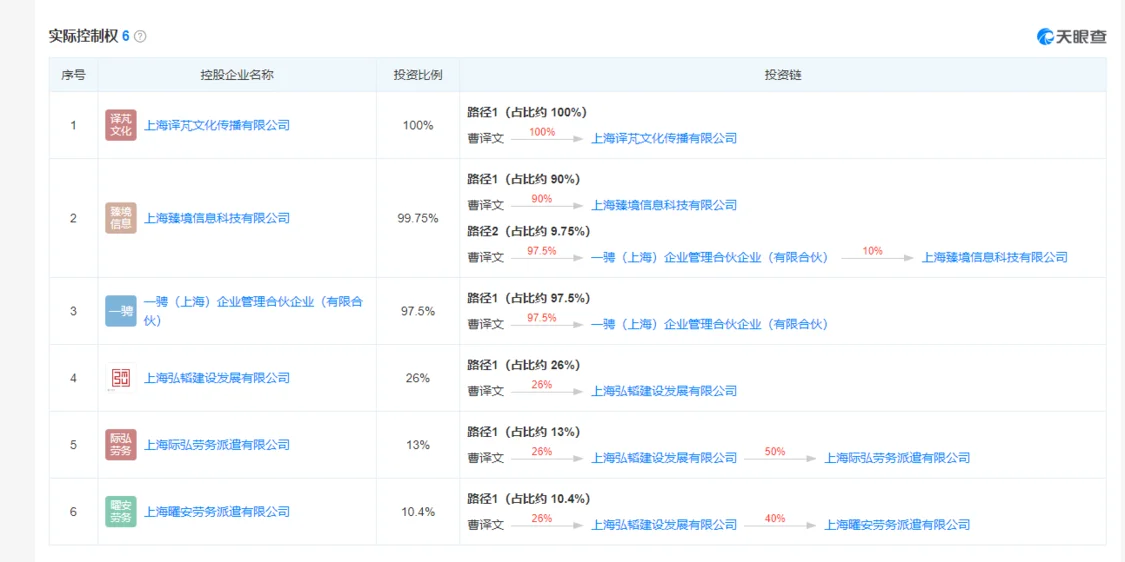Image resolution: width=1125 pixels, height=562 pixels.
Task: Click the 一骋 blue logo in row 3
Action: (x=121, y=311)
